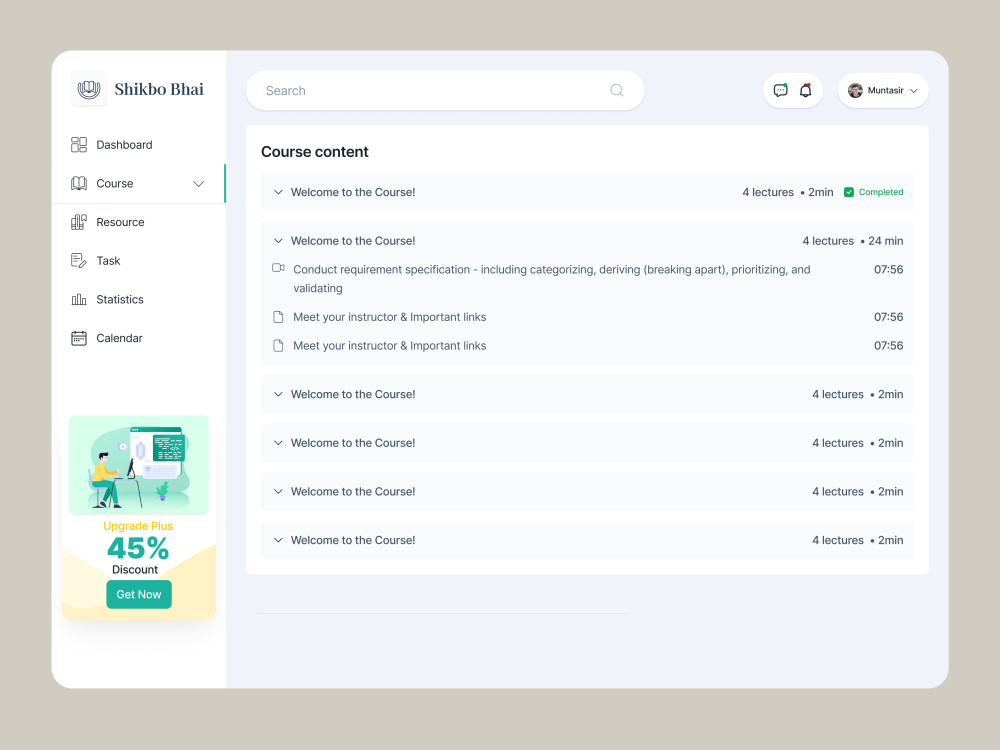Image resolution: width=1000 pixels, height=750 pixels.
Task: Open the Muntasir profile dropdown
Action: point(883,90)
